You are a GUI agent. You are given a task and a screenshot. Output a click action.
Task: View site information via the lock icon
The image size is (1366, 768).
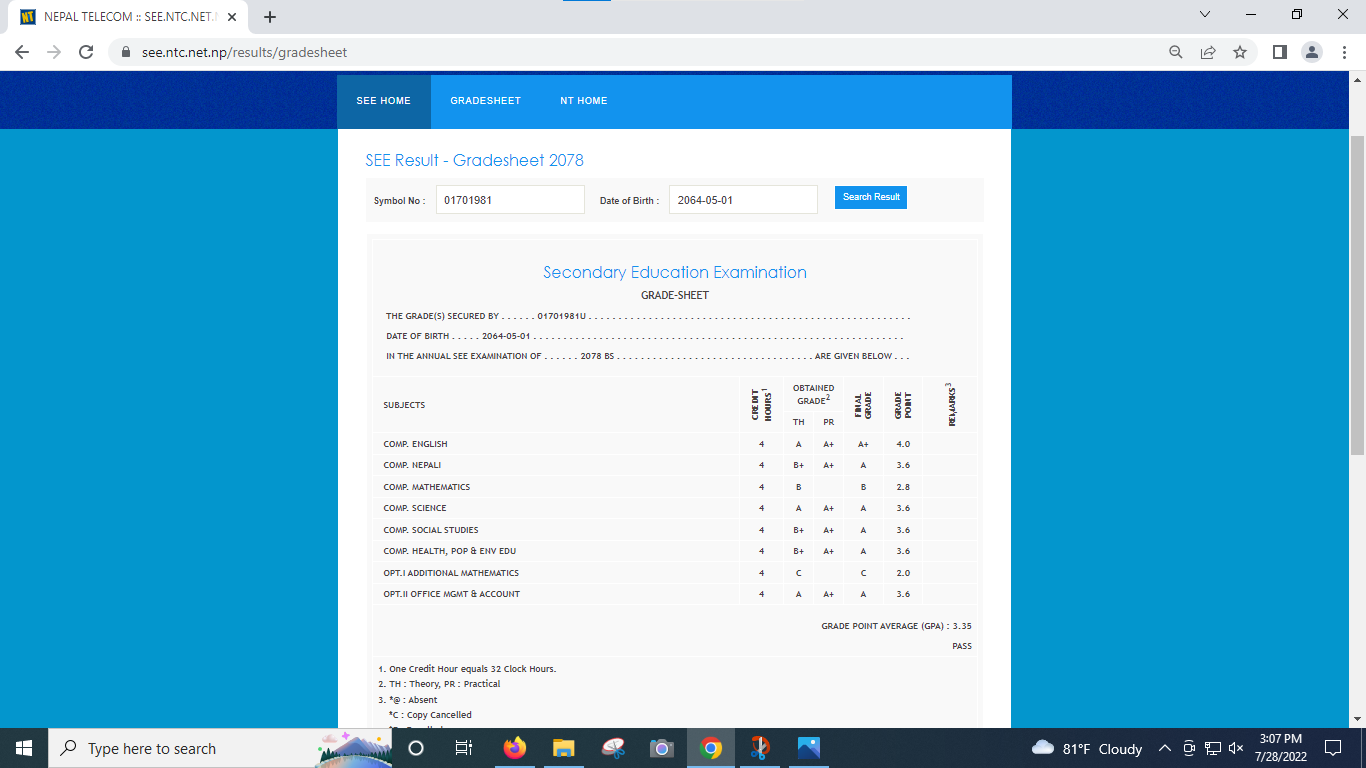(126, 52)
